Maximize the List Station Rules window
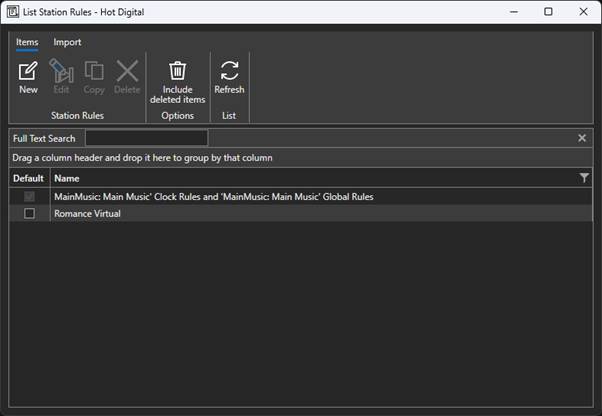 (x=548, y=12)
